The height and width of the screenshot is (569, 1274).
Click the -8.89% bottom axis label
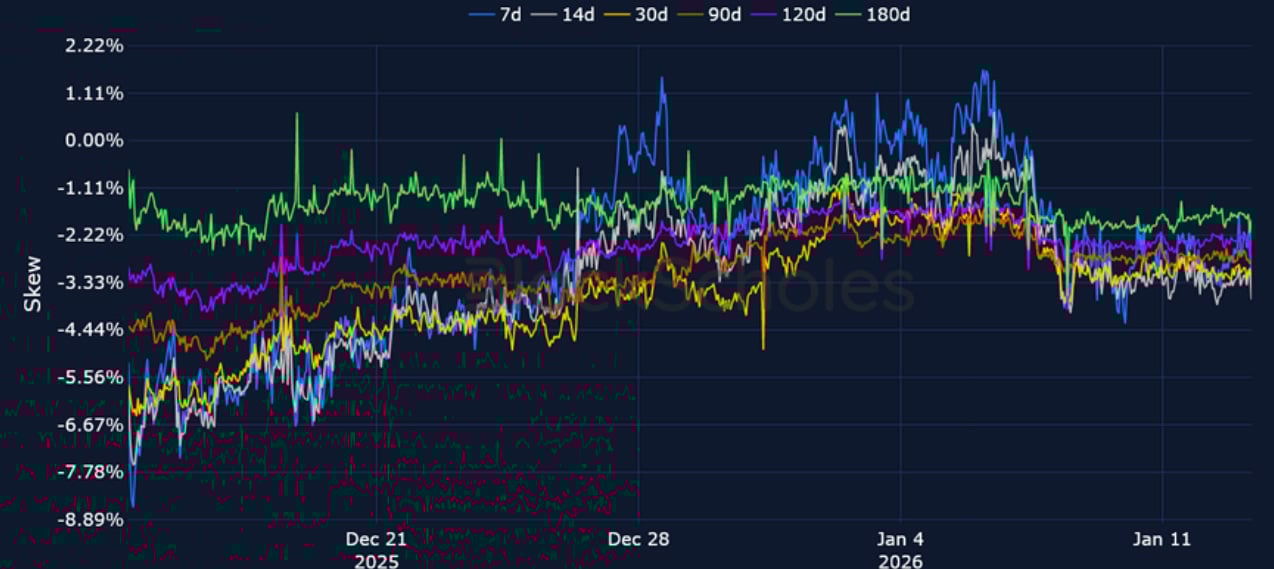coord(93,519)
